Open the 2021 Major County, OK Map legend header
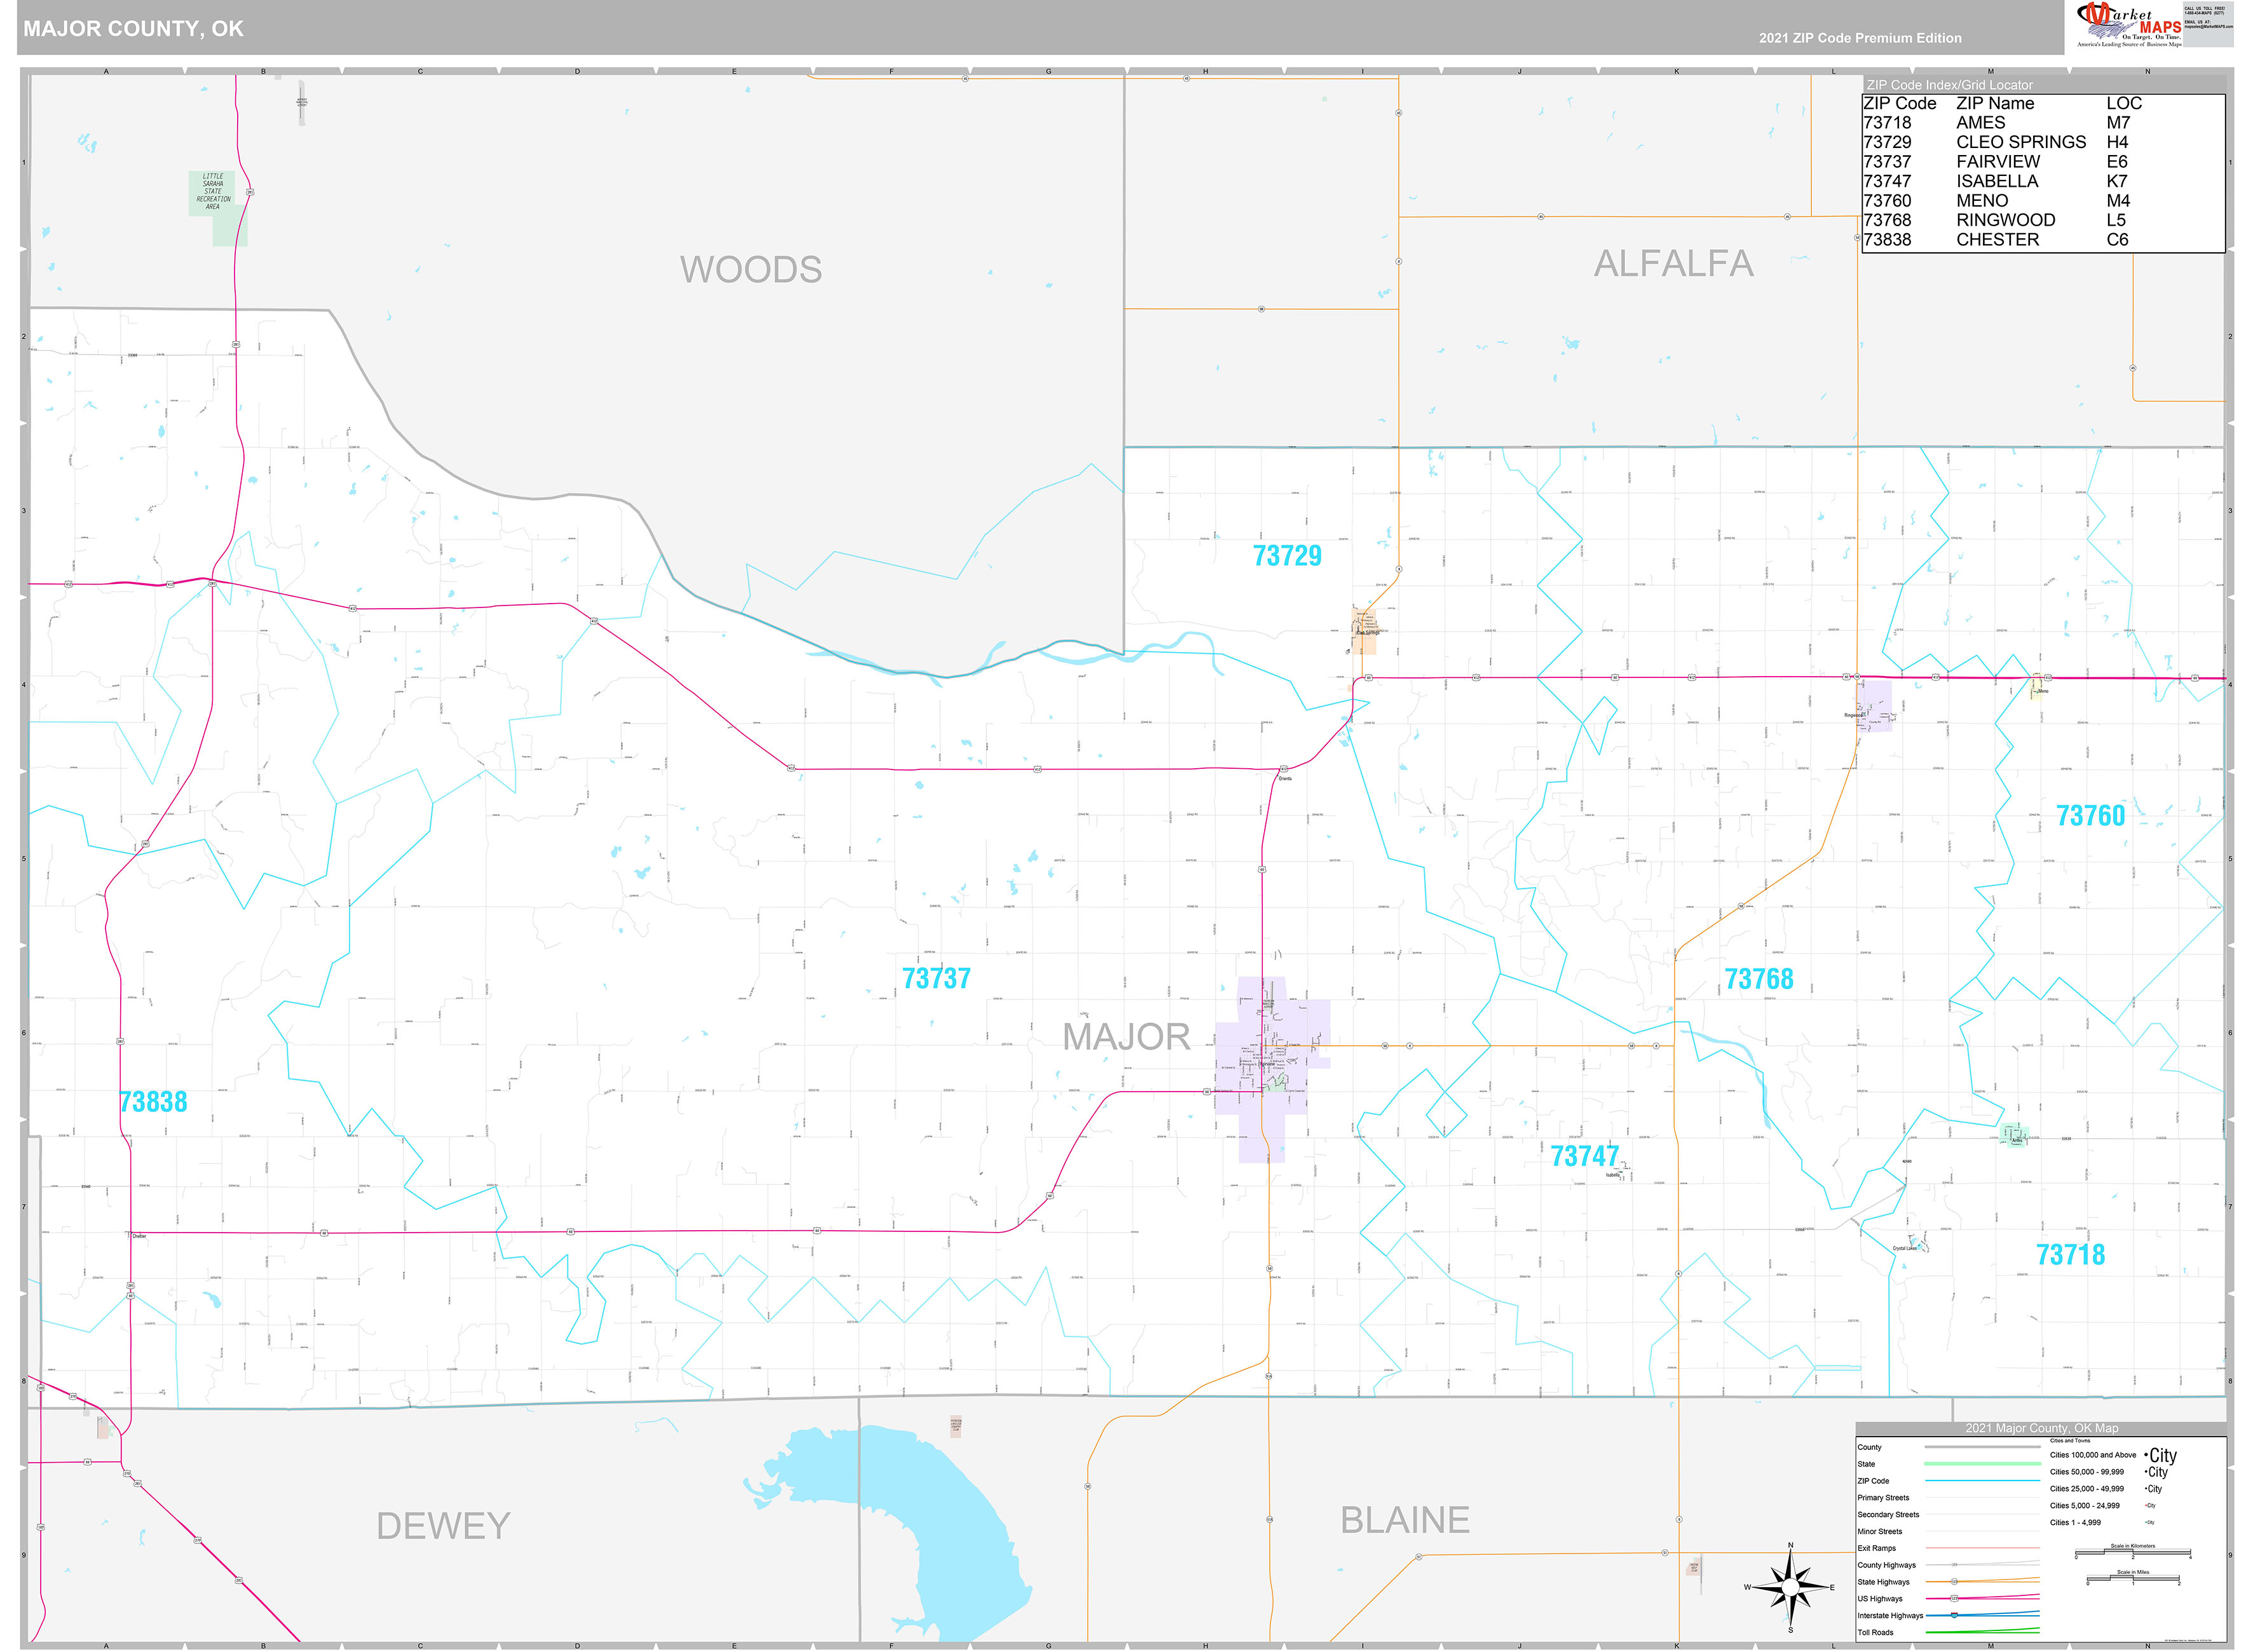The height and width of the screenshot is (1652, 2253). (x=2041, y=1429)
